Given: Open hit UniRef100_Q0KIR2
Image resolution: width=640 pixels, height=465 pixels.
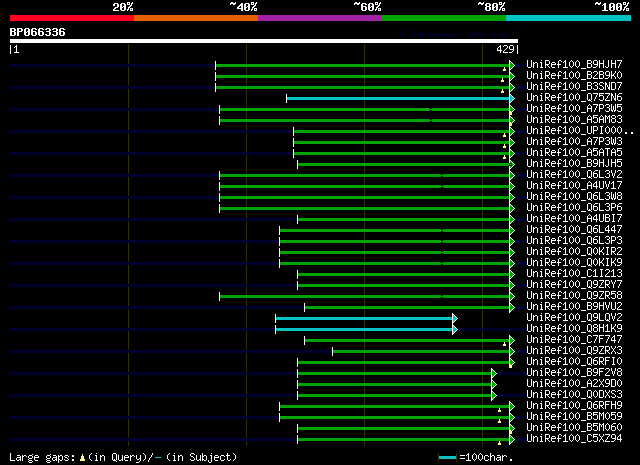Looking at the screenshot, I should (574, 252).
